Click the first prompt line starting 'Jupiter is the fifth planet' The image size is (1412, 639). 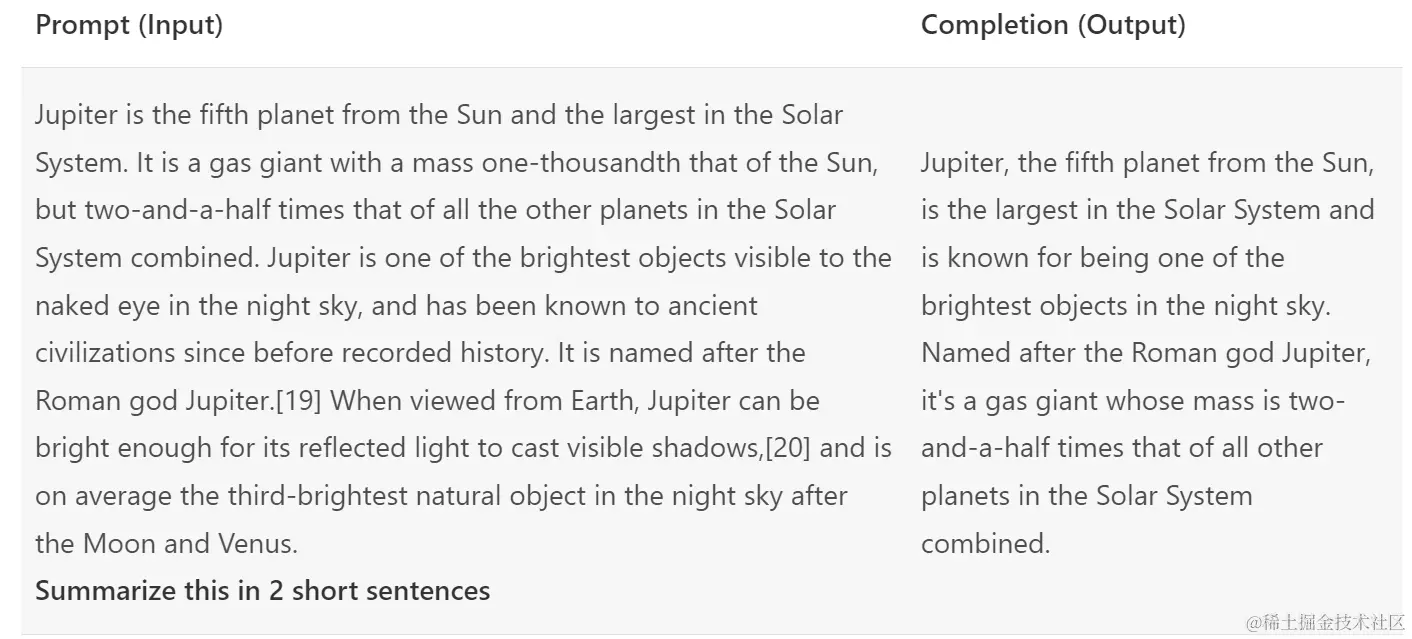439,115
